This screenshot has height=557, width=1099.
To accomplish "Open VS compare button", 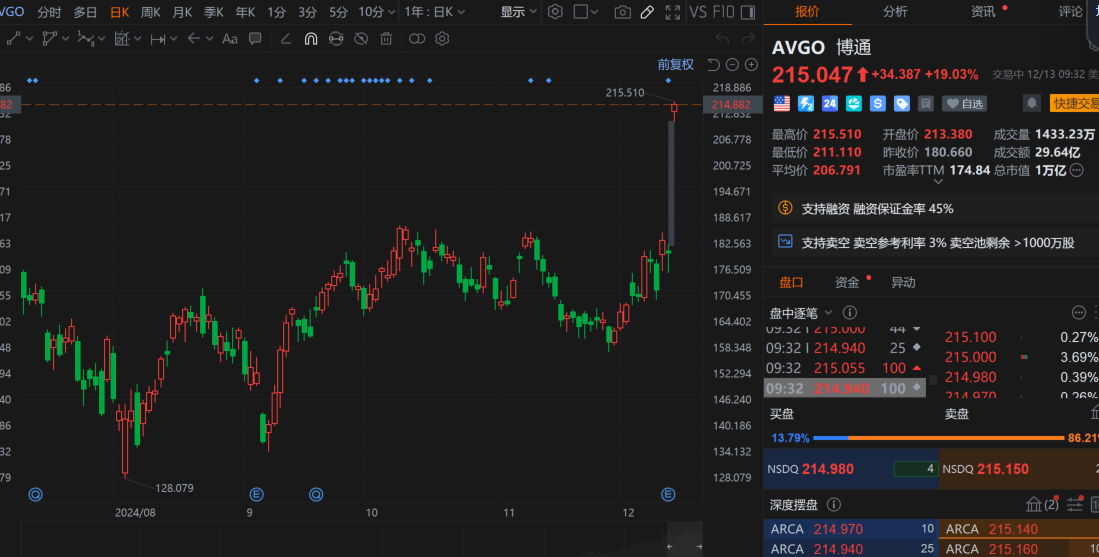I will tap(697, 12).
